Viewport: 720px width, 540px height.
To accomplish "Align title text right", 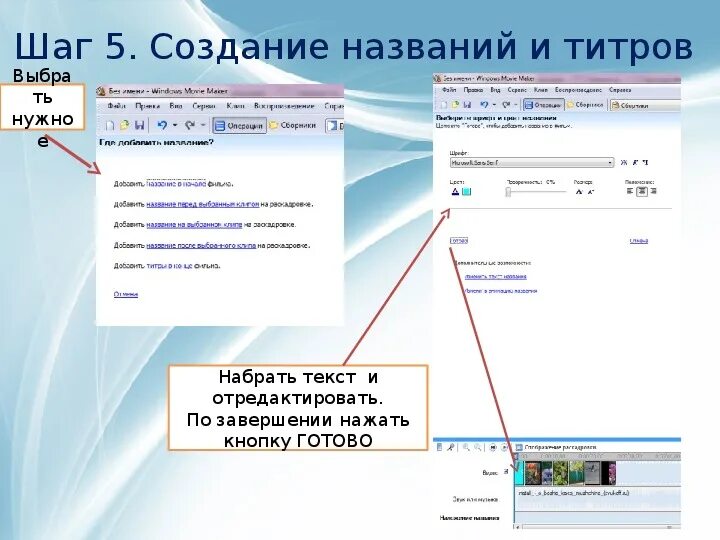I will click(653, 191).
